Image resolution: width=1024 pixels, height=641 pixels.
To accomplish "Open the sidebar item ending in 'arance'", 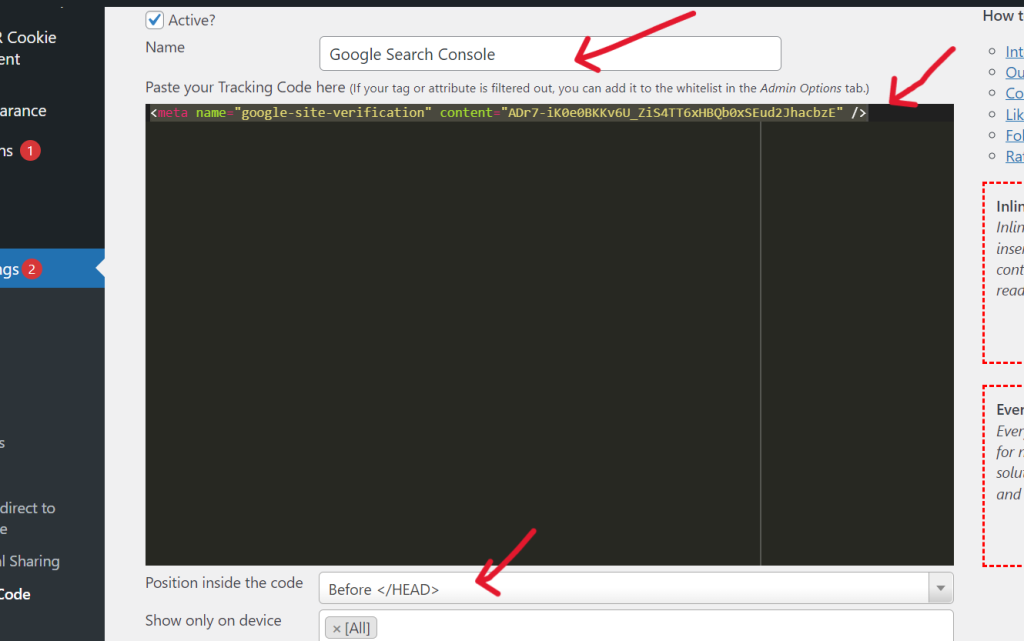I will 24,111.
